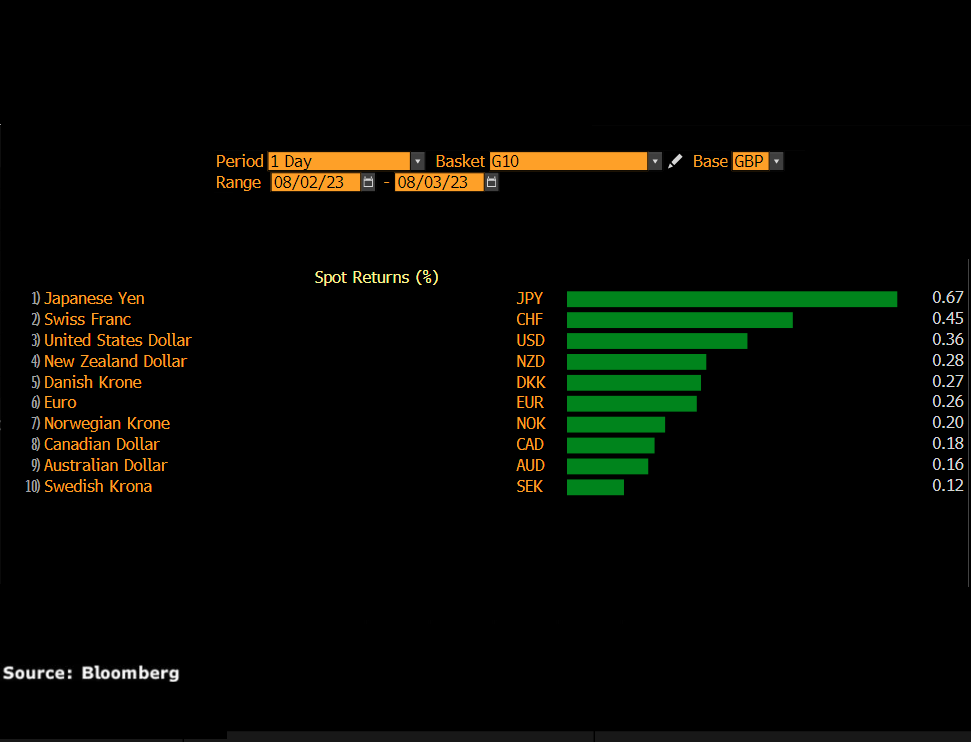
Task: Click the 08/02/23 start date field
Action: click(315, 182)
